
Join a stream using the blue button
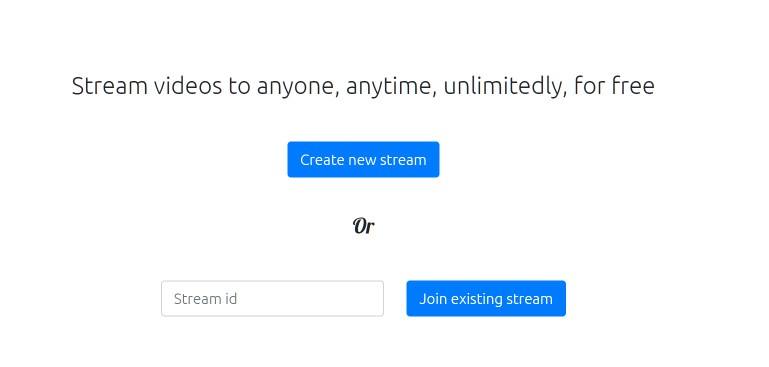pyautogui.click(x=486, y=298)
